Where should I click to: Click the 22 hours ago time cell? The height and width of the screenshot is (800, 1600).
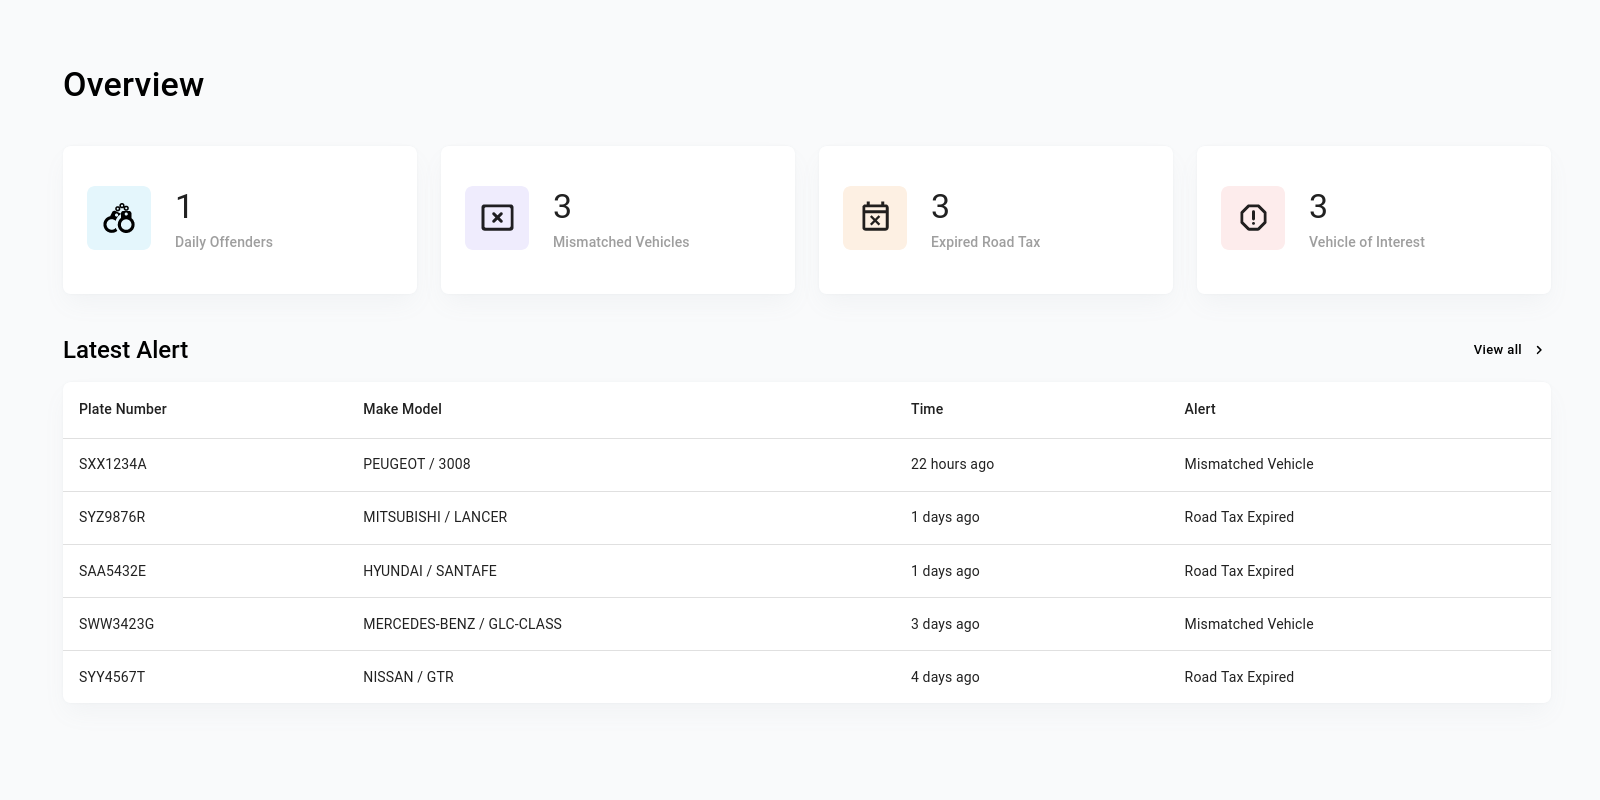tap(952, 464)
